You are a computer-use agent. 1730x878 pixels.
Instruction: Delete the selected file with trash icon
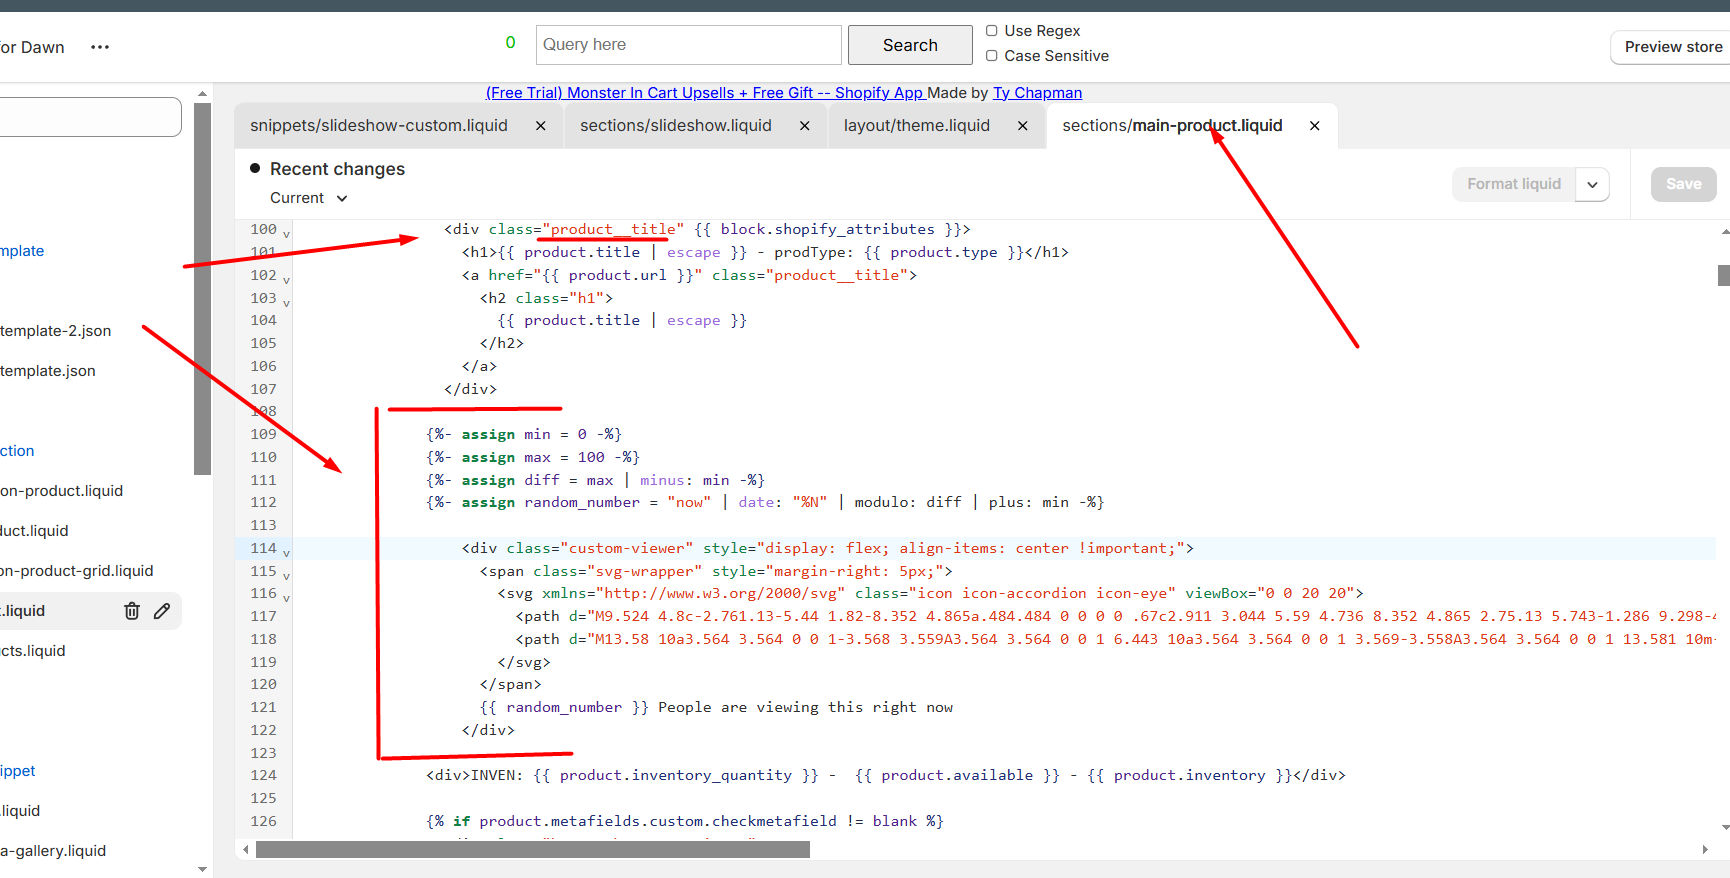132,611
